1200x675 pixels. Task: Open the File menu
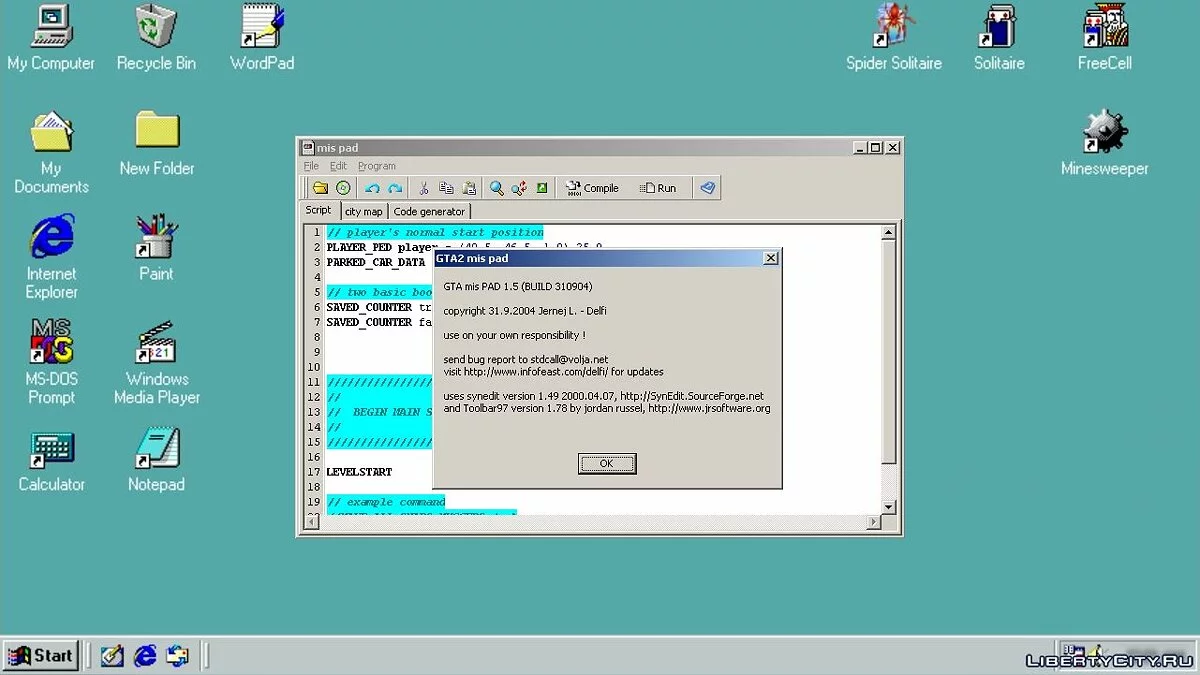(311, 166)
